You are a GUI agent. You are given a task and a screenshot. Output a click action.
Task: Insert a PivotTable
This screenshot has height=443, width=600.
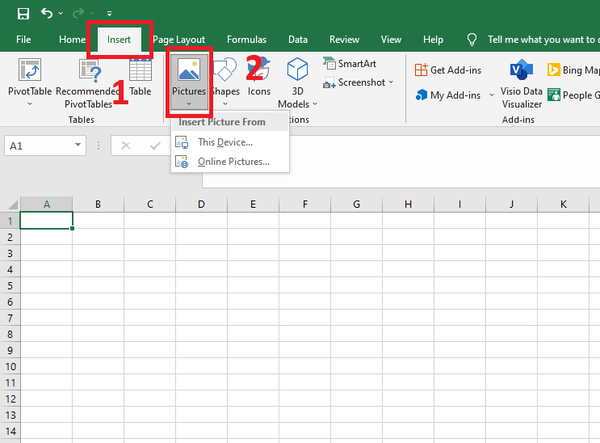pos(30,77)
